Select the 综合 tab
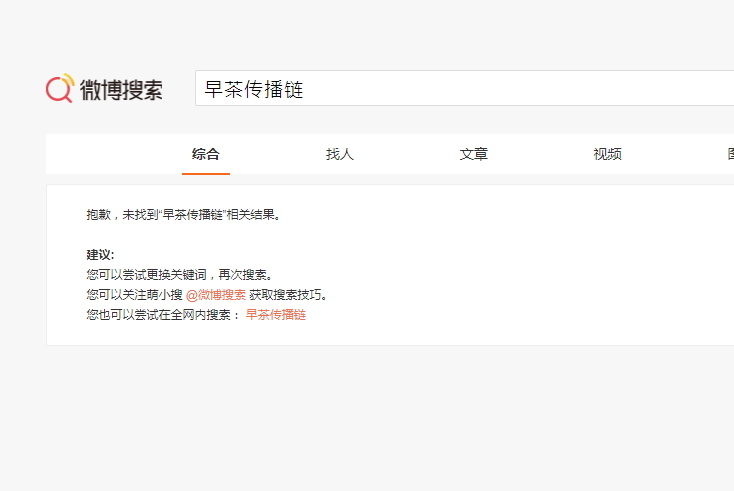The width and height of the screenshot is (734, 491). tap(206, 154)
